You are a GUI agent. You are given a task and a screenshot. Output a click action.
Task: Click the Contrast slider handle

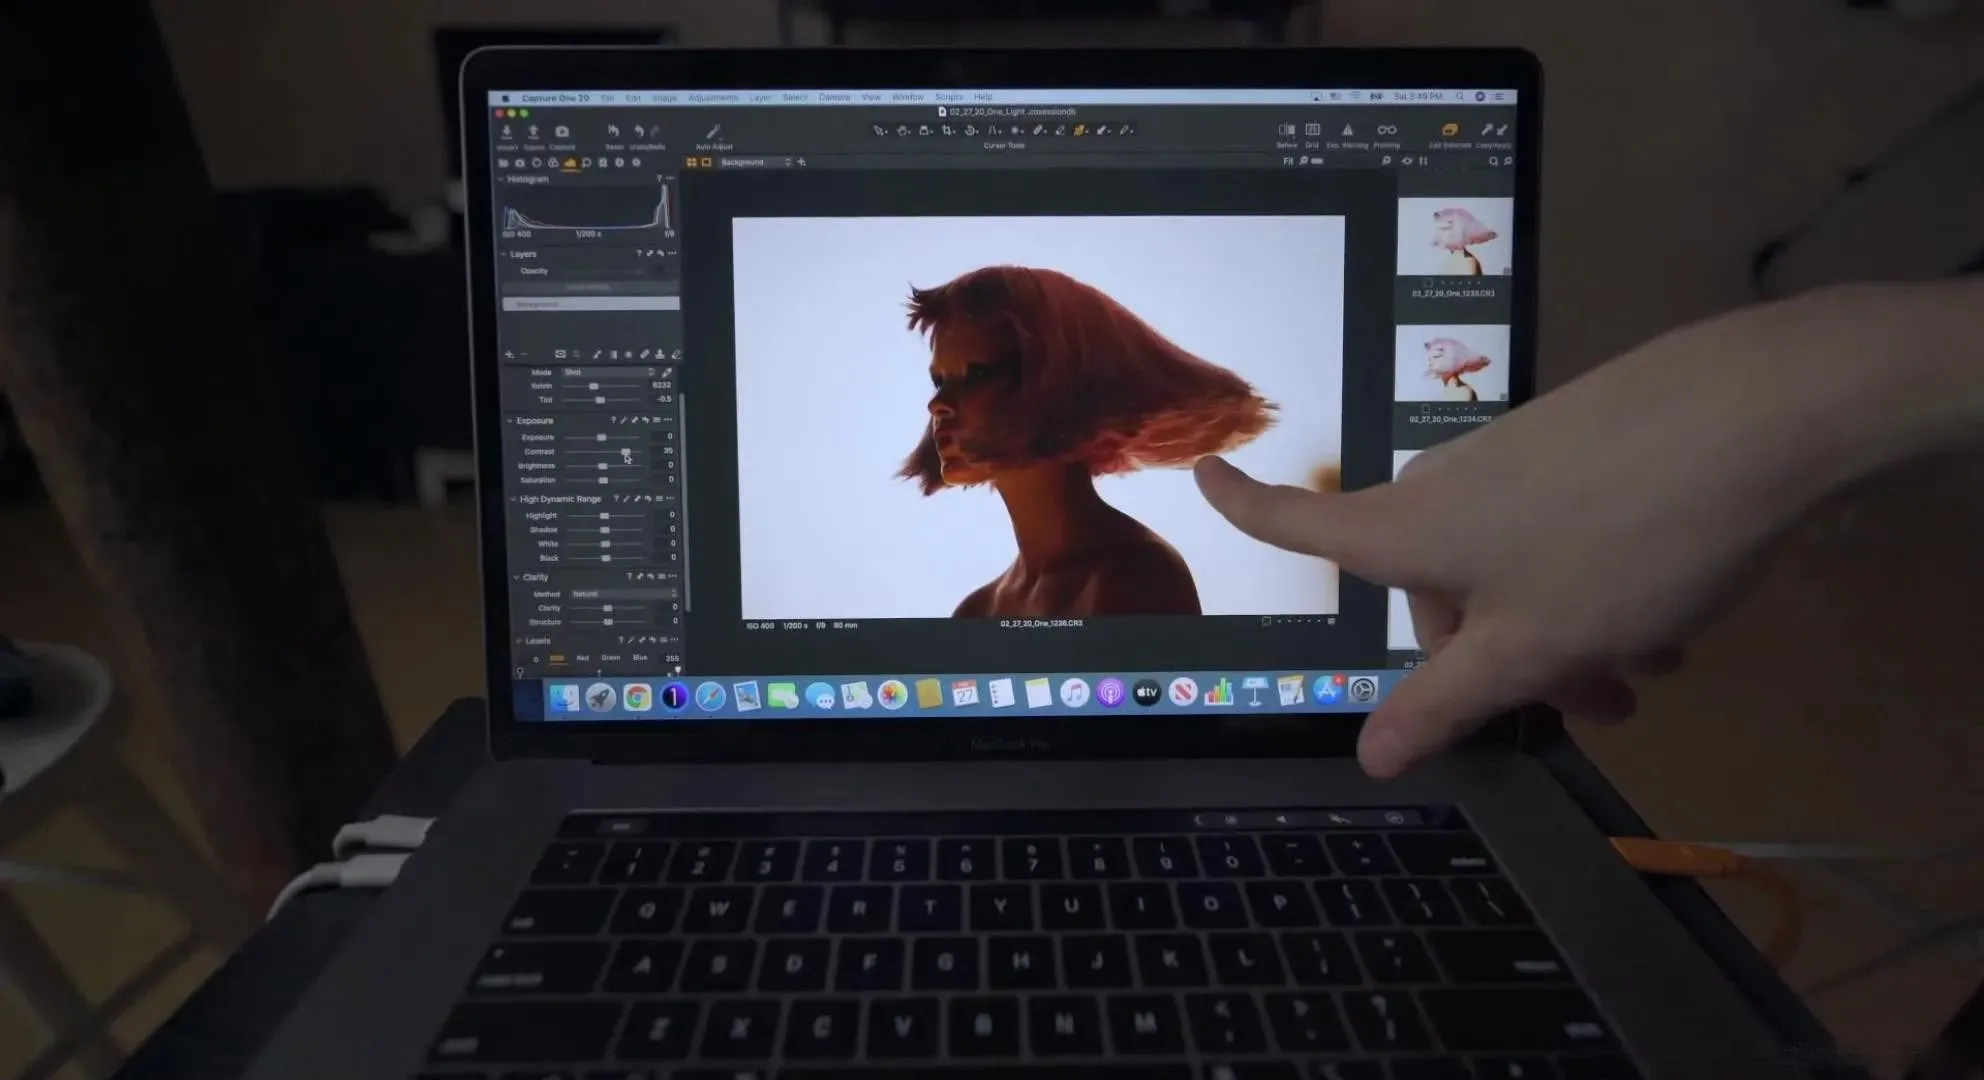[x=626, y=452]
